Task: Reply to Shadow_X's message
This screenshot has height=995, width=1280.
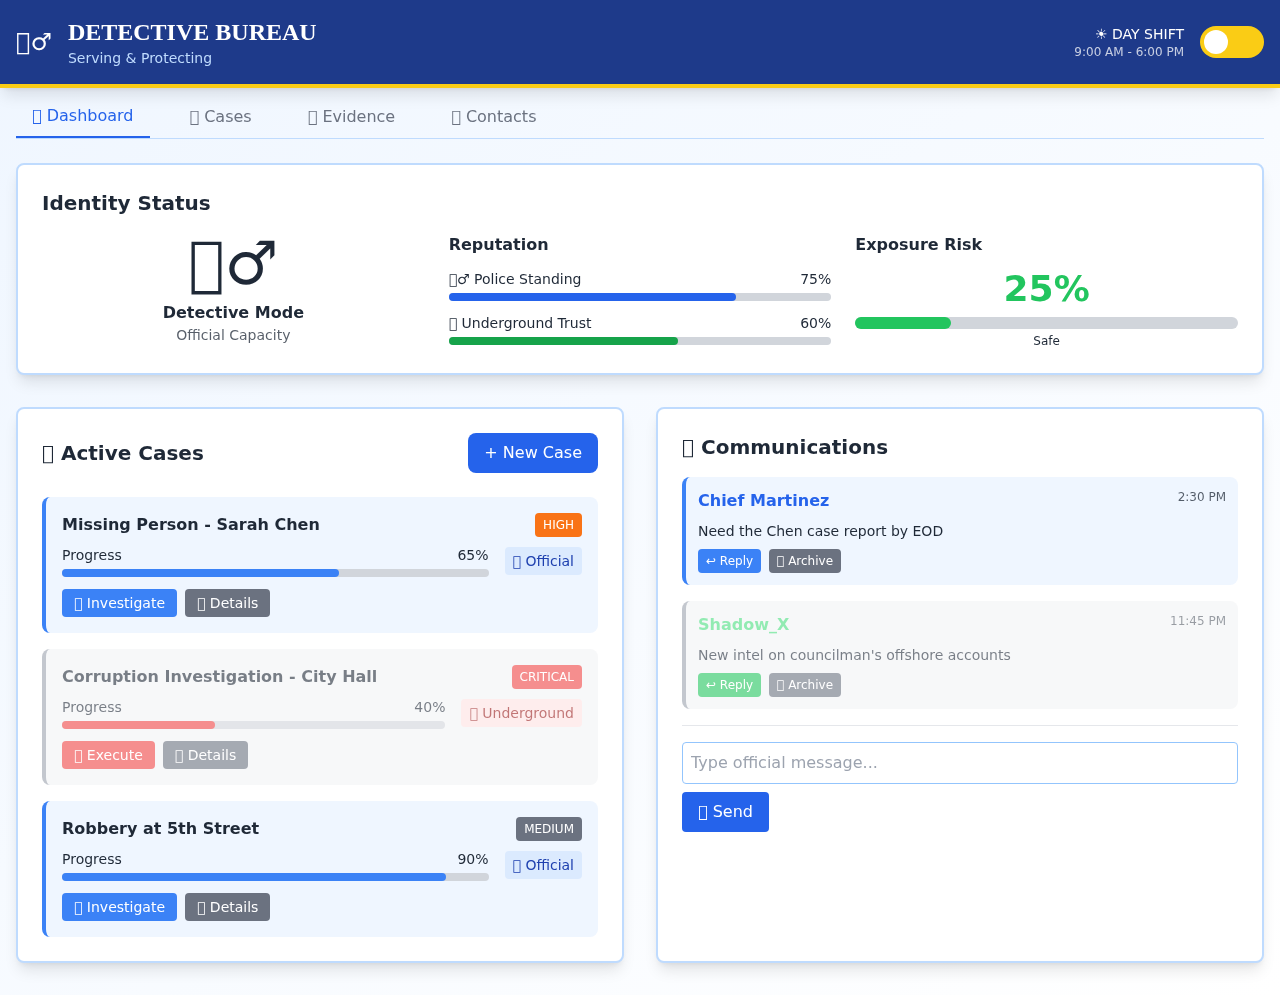Action: 729,685
